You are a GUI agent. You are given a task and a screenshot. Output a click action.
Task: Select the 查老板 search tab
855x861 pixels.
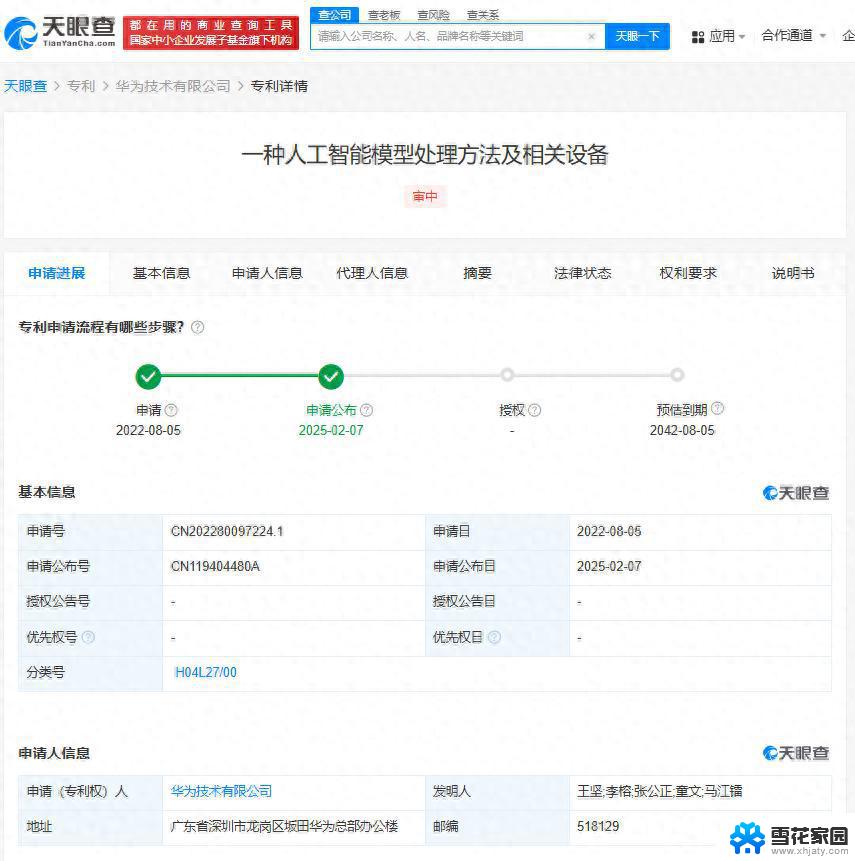(384, 15)
